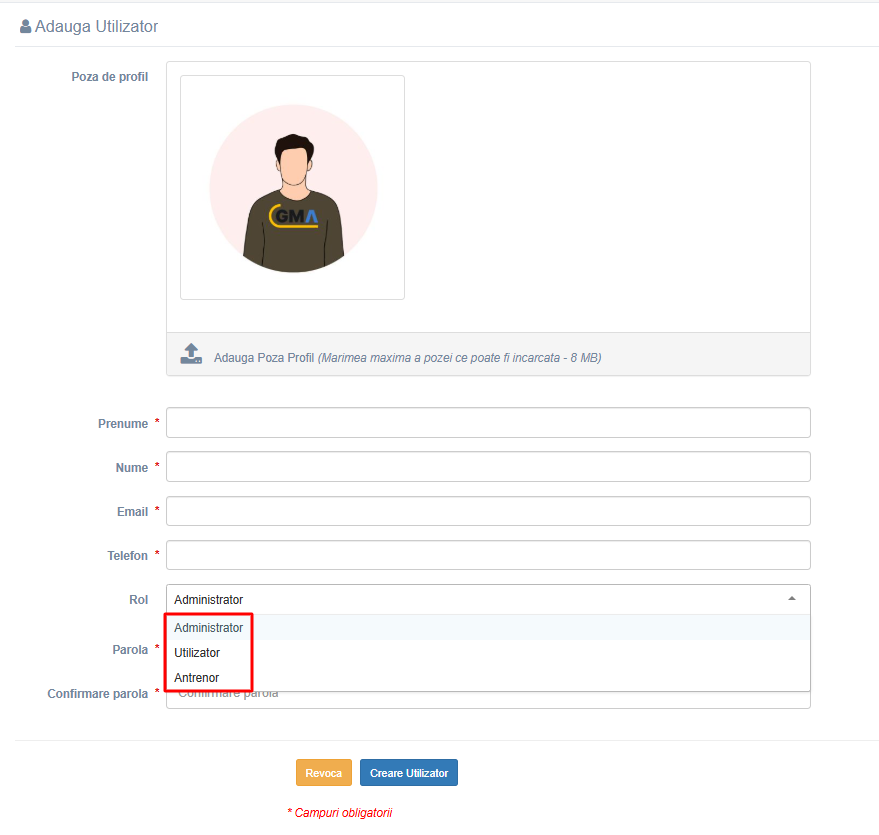Click the Parola field label
879x835 pixels.
tap(130, 650)
